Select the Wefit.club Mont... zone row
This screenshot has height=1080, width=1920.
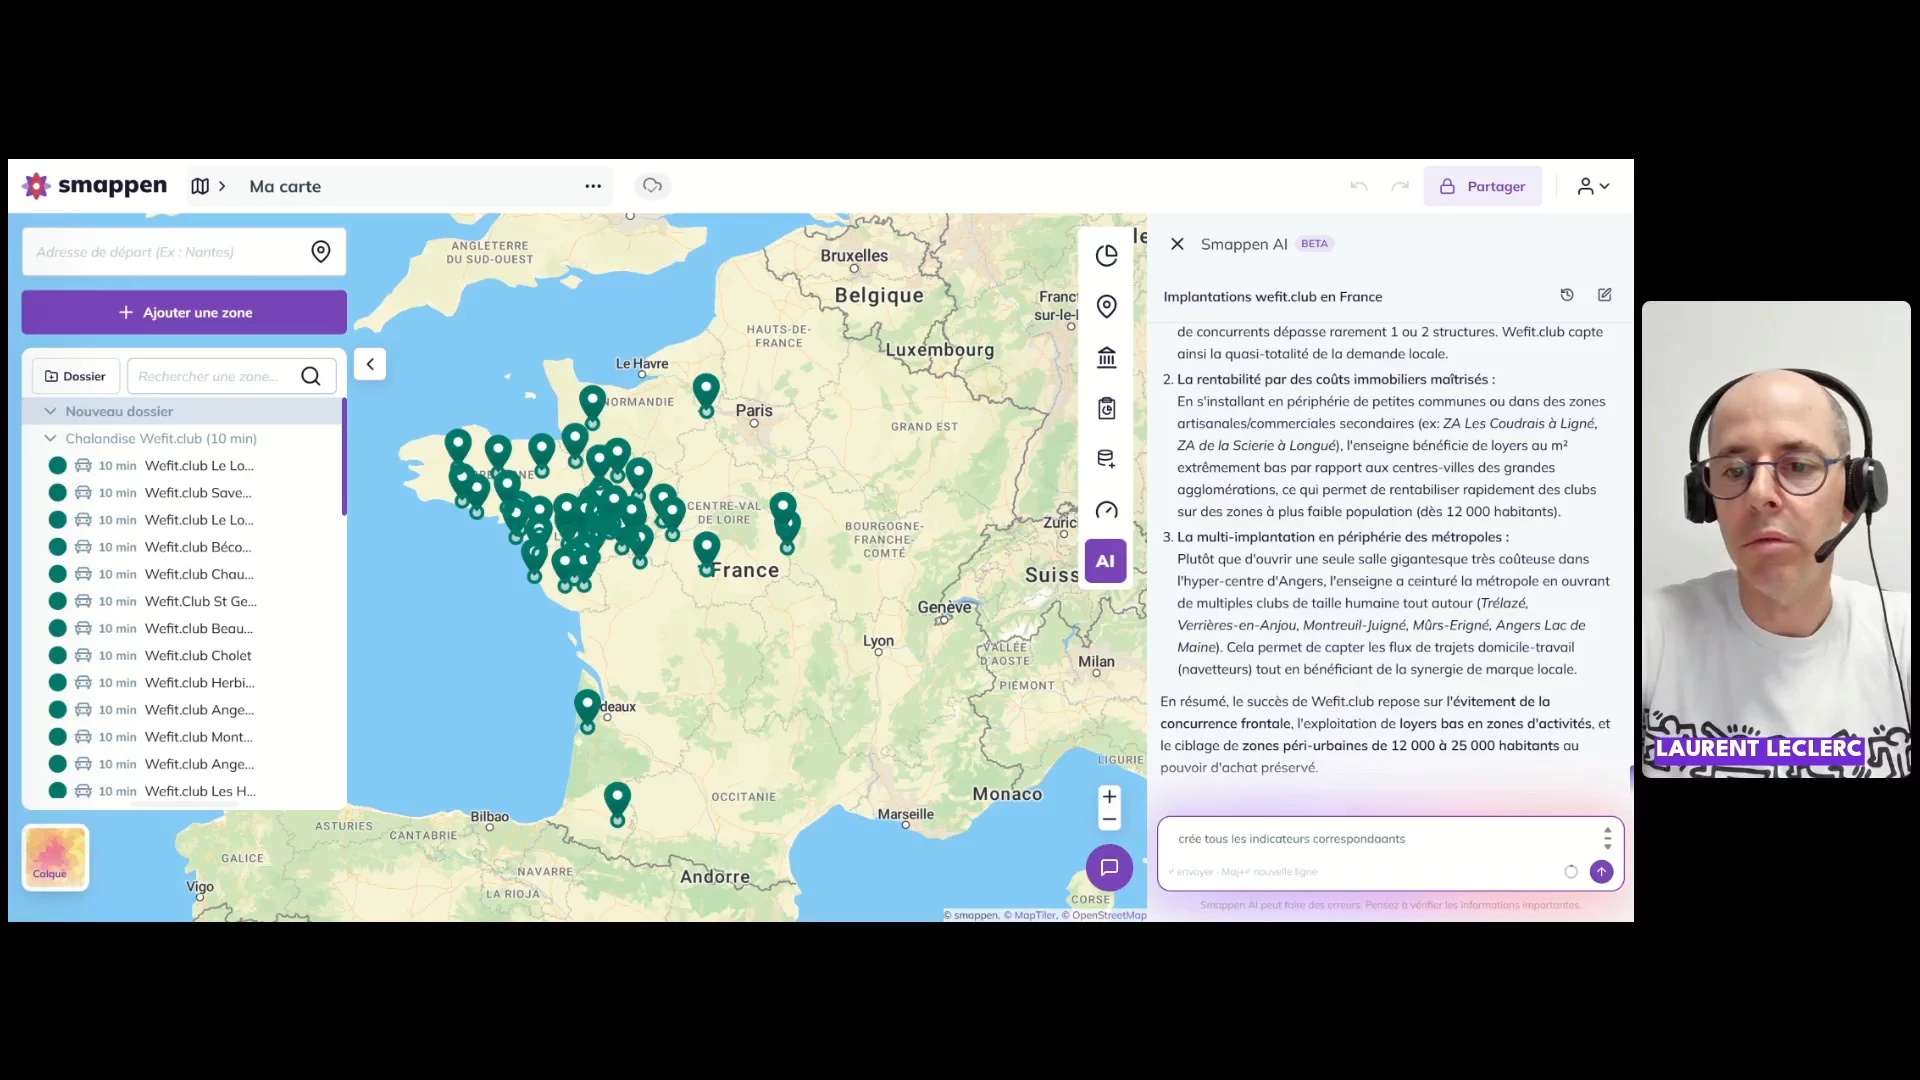pyautogui.click(x=184, y=737)
